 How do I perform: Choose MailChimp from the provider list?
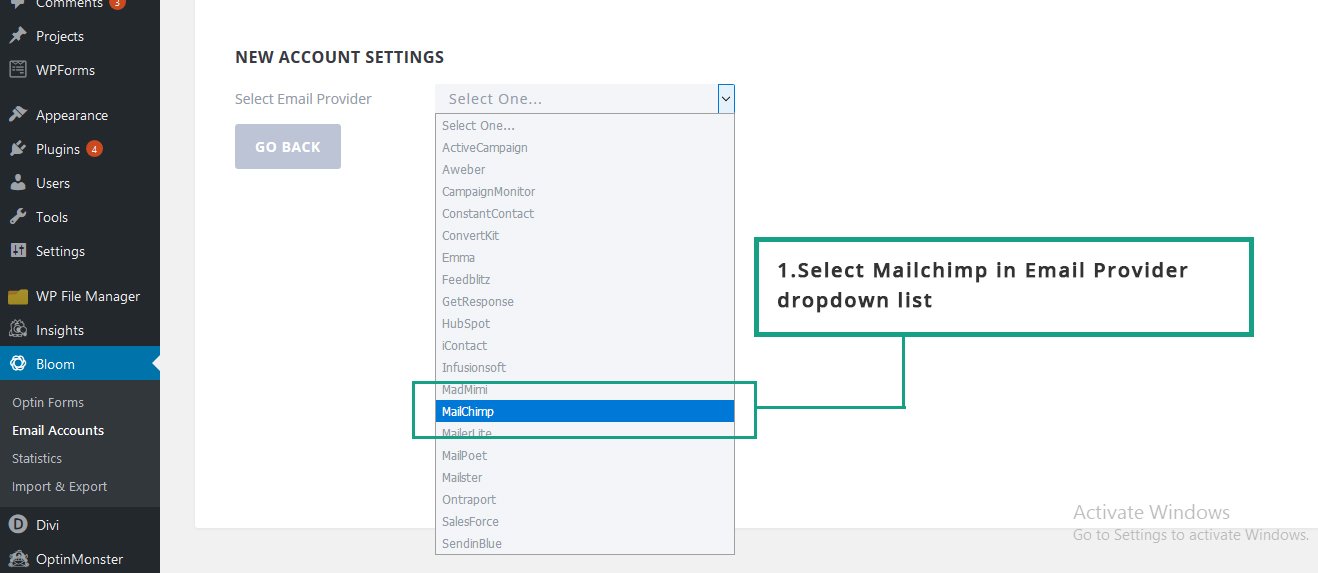[x=585, y=411]
